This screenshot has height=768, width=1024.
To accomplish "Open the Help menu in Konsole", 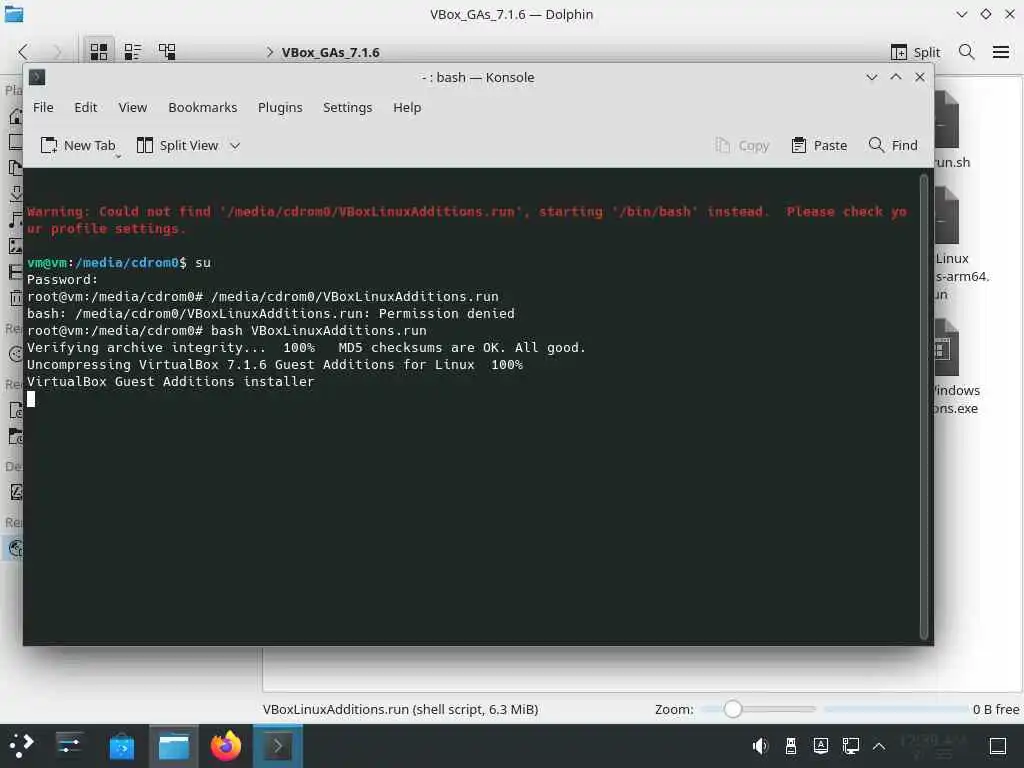I will (x=407, y=107).
